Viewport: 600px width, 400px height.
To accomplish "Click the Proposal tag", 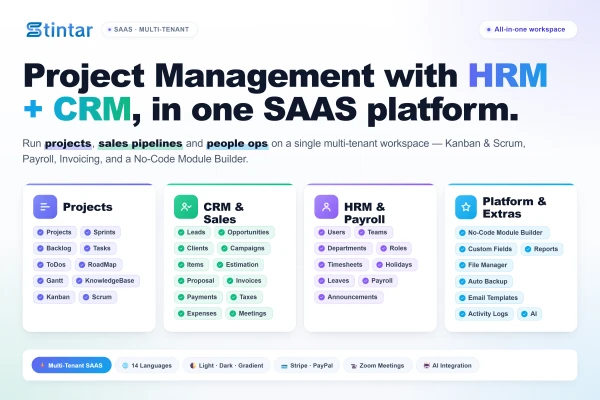I will coord(197,281).
